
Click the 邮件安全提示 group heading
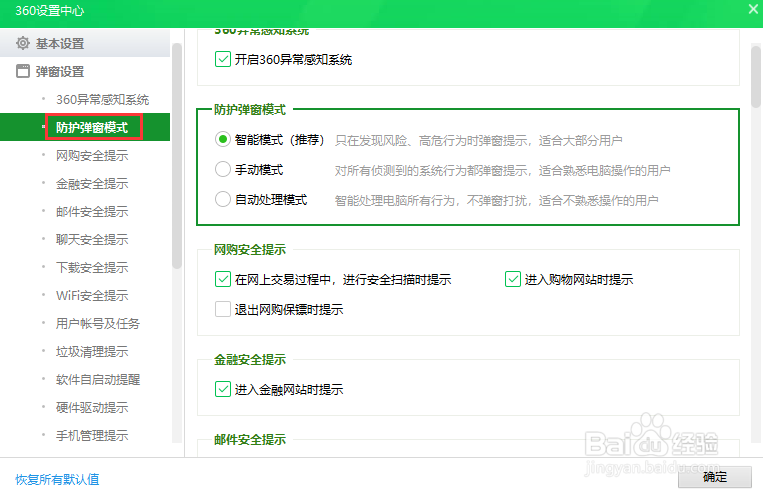tap(250, 439)
